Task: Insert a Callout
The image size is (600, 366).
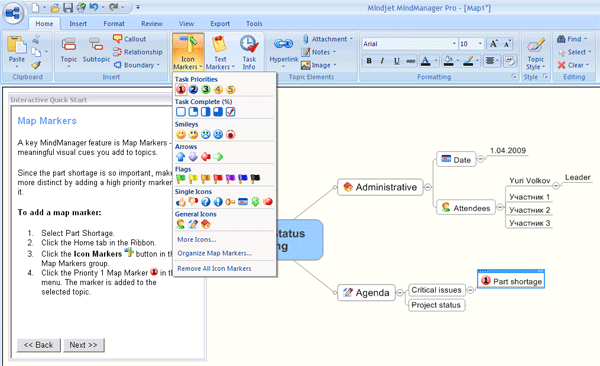Action: [130, 39]
